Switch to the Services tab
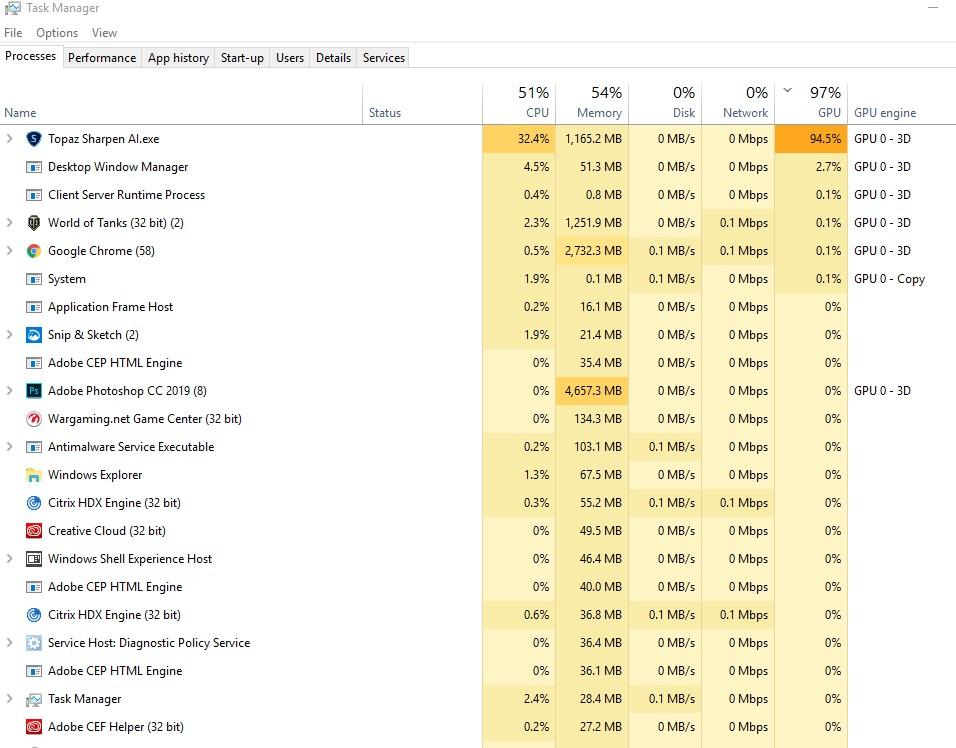 (383, 58)
